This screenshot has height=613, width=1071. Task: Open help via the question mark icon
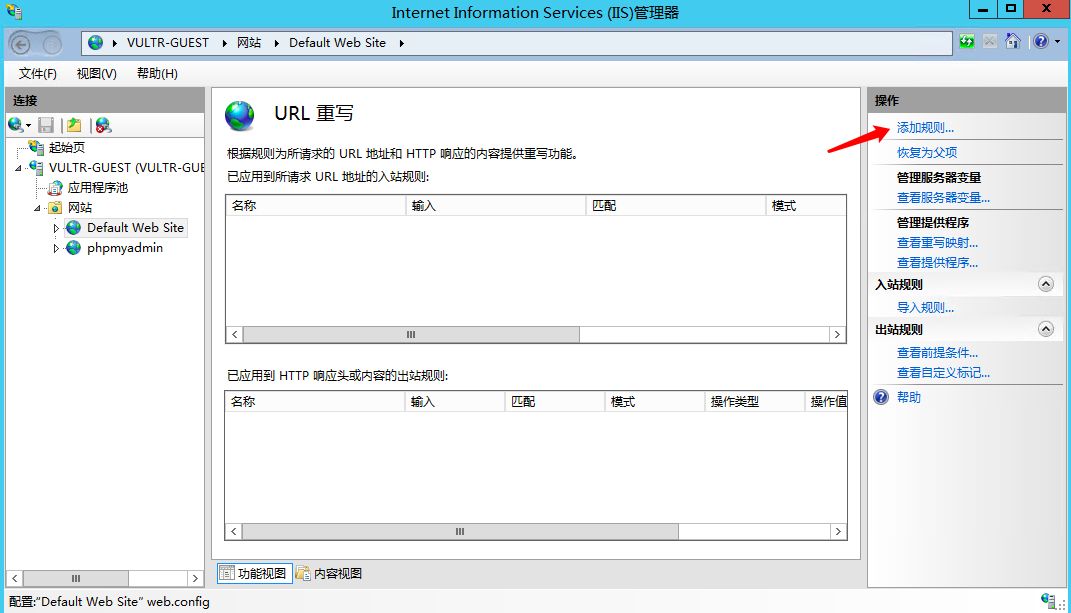coord(1040,42)
